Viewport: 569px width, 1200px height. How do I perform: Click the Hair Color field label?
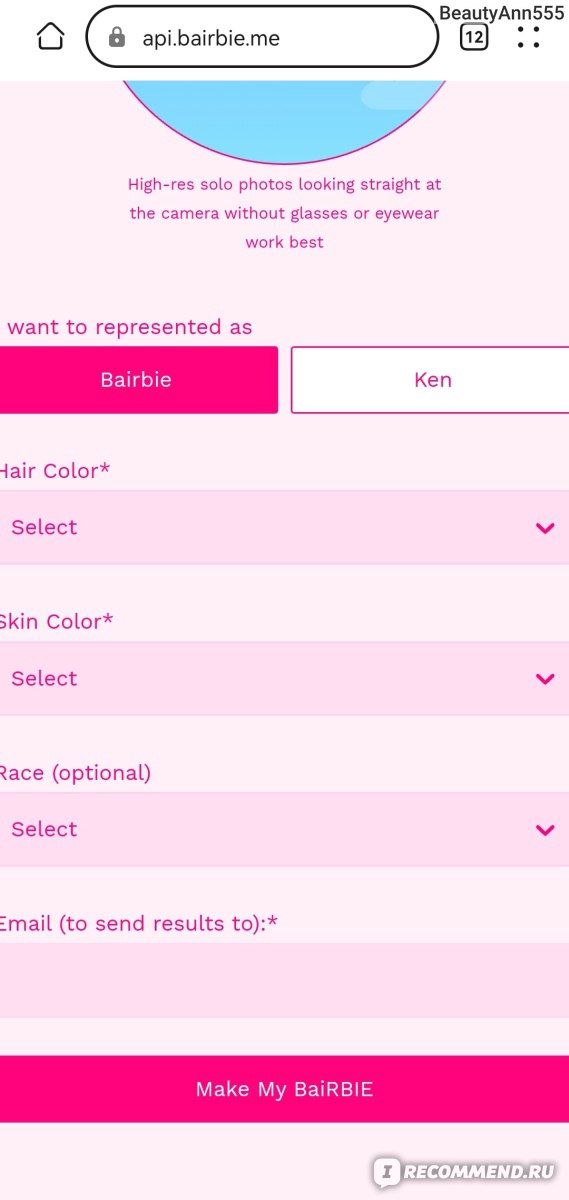[x=54, y=470]
